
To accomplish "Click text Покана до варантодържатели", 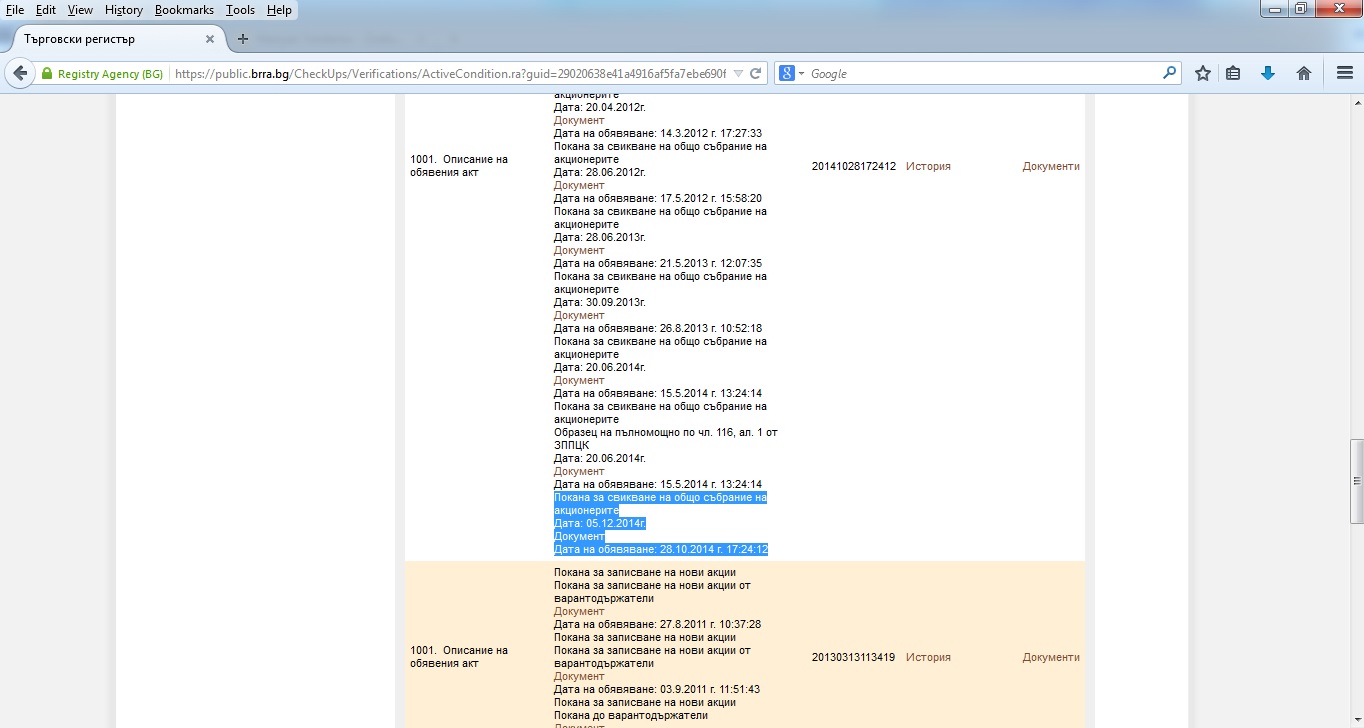I will 631,716.
